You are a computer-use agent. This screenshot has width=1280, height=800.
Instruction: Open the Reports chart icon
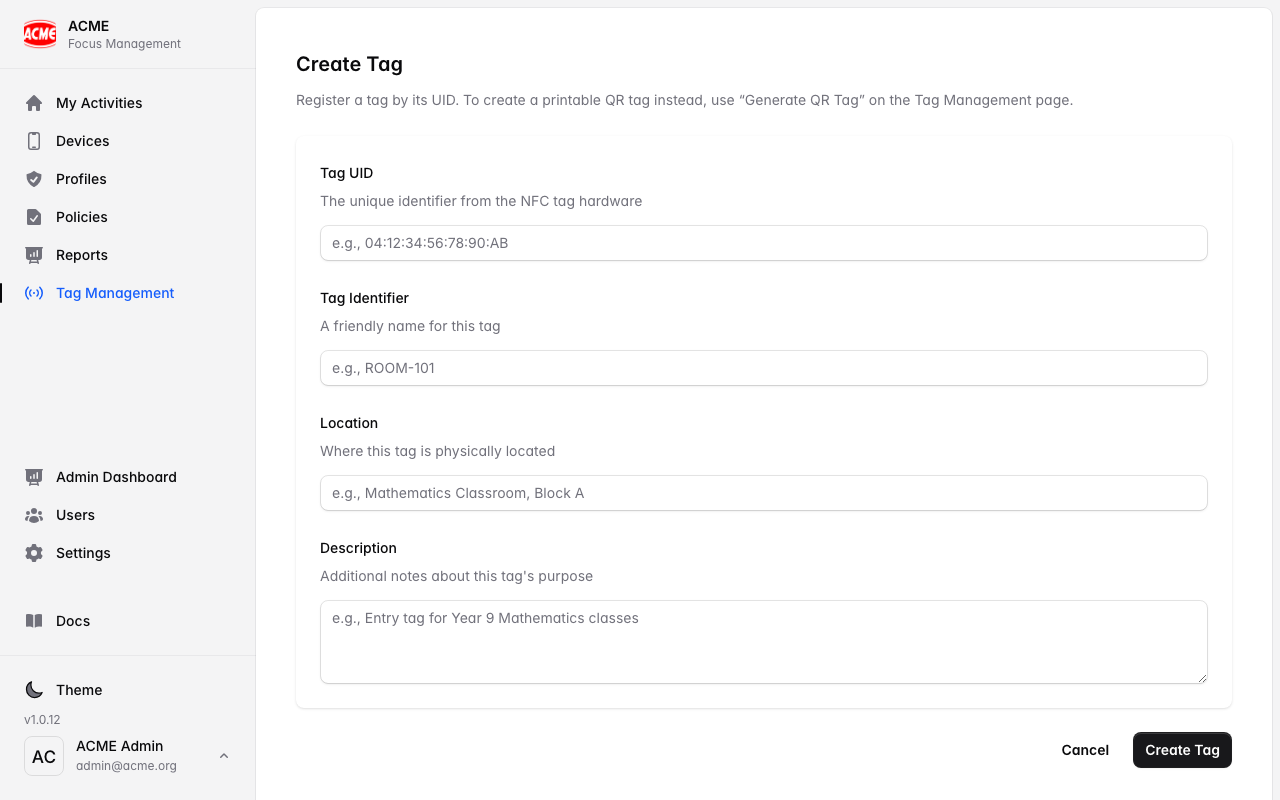[34, 255]
